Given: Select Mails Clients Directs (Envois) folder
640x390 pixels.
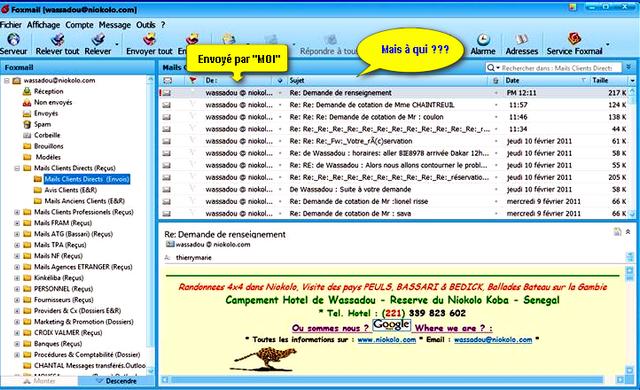Looking at the screenshot, I should [x=87, y=179].
